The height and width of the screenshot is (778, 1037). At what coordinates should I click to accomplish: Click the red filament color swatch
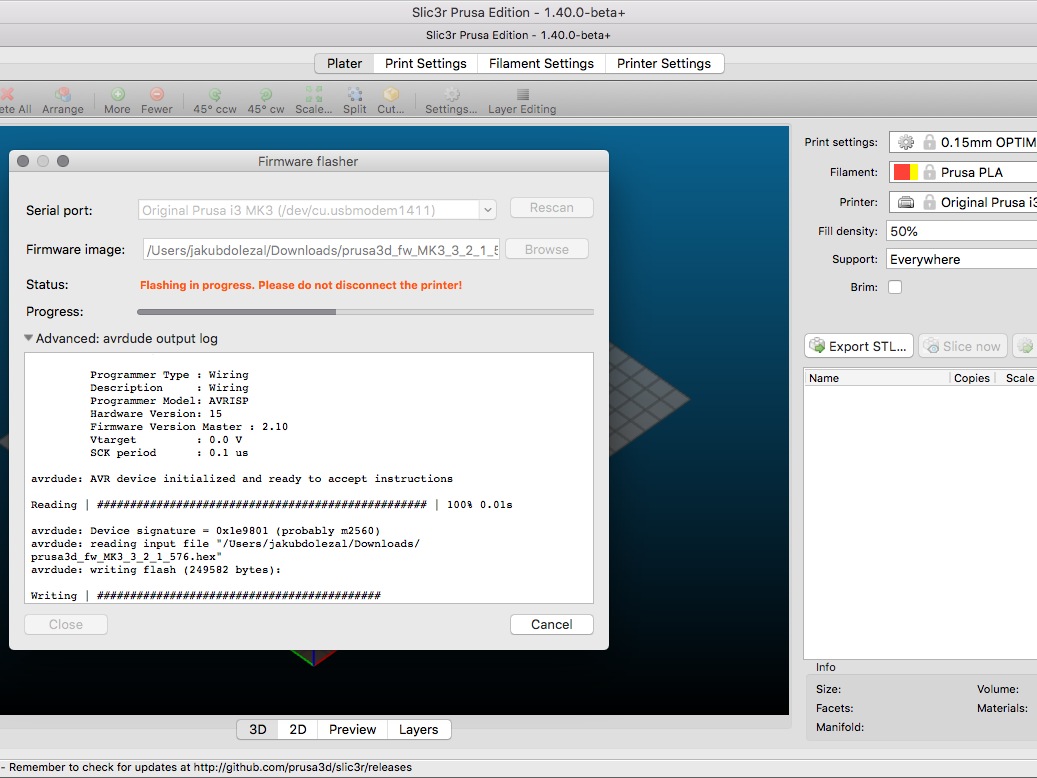point(901,172)
